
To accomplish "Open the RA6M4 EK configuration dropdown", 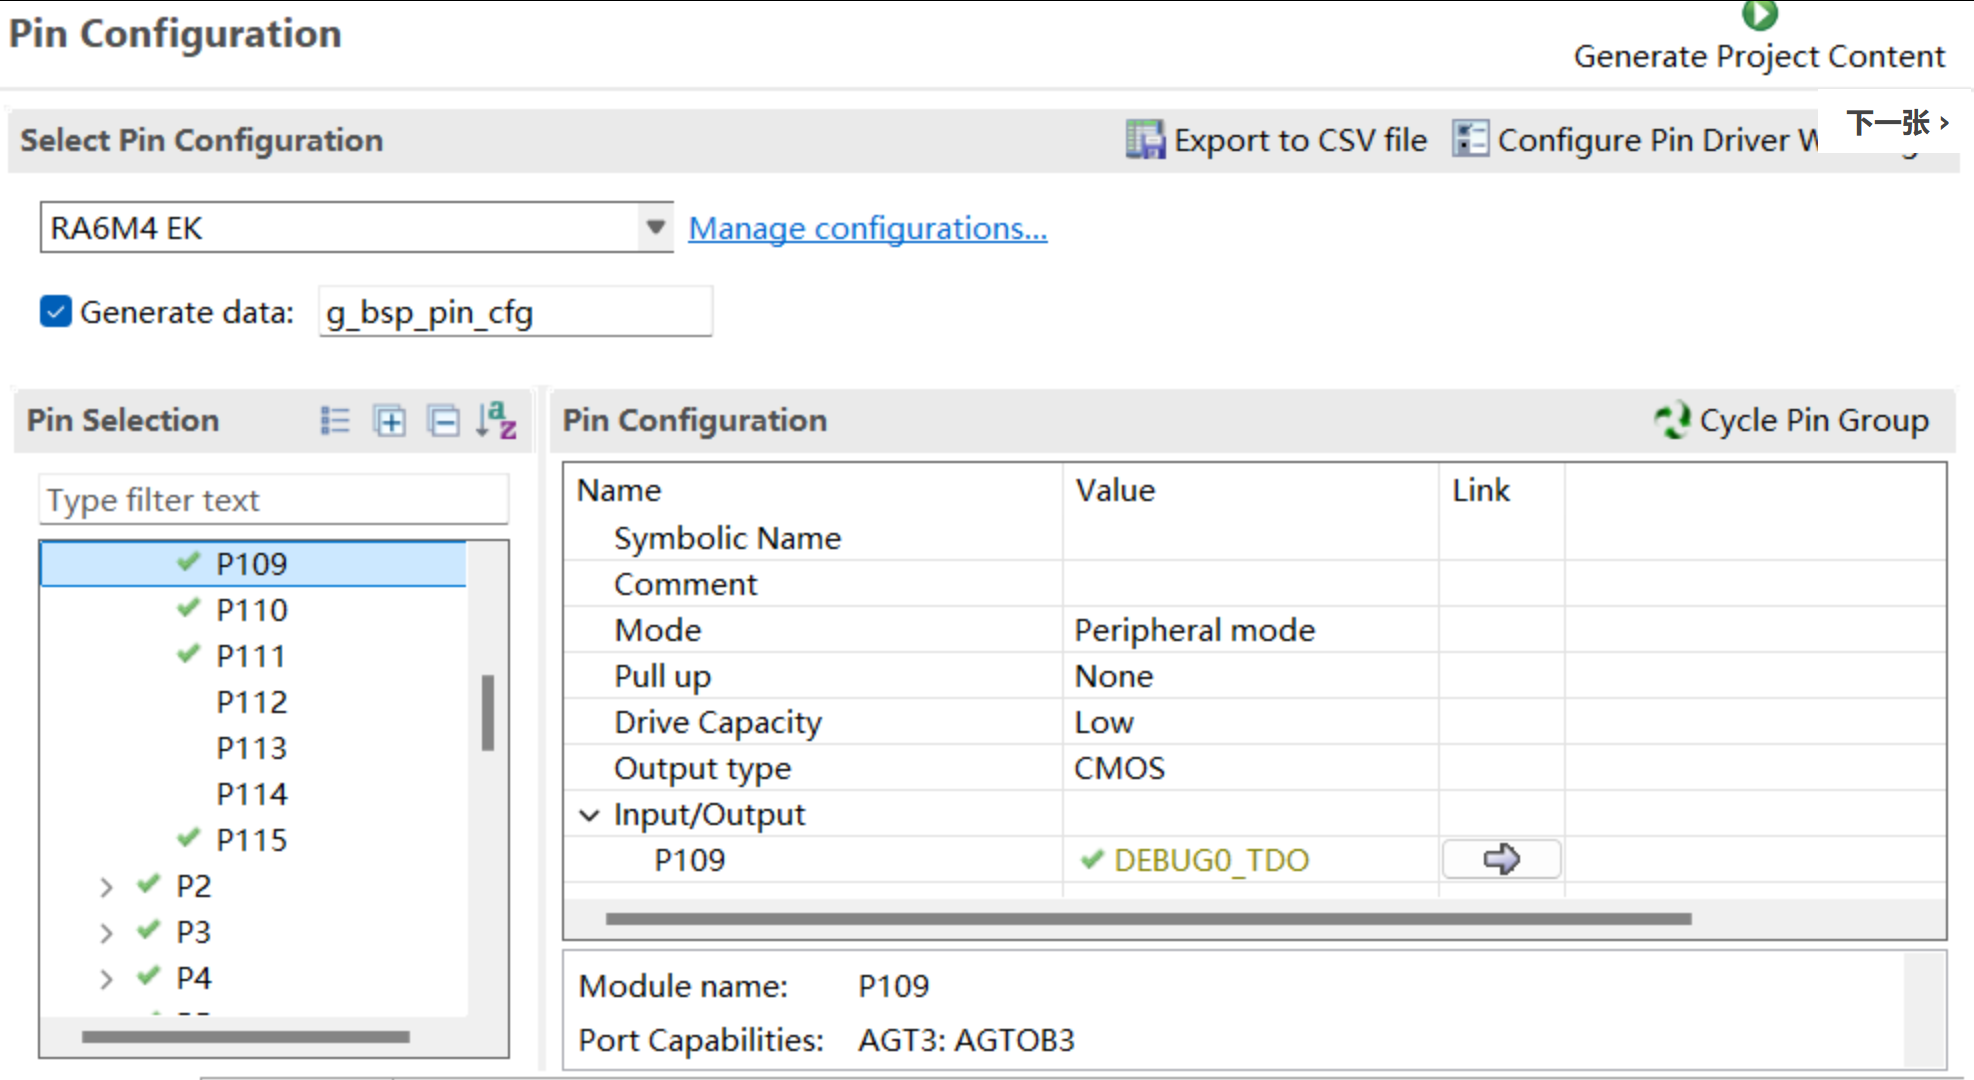I will tap(655, 227).
